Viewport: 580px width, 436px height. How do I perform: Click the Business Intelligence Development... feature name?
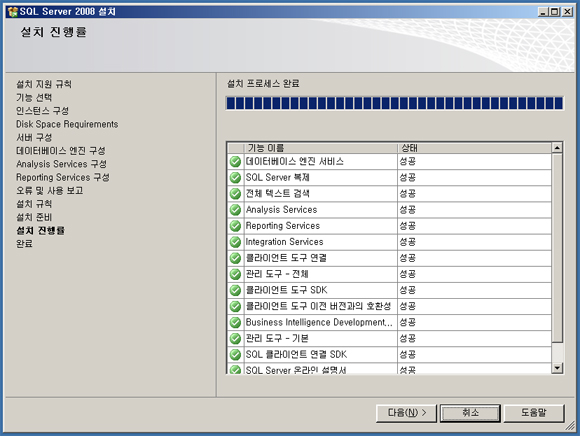pyautogui.click(x=319, y=322)
